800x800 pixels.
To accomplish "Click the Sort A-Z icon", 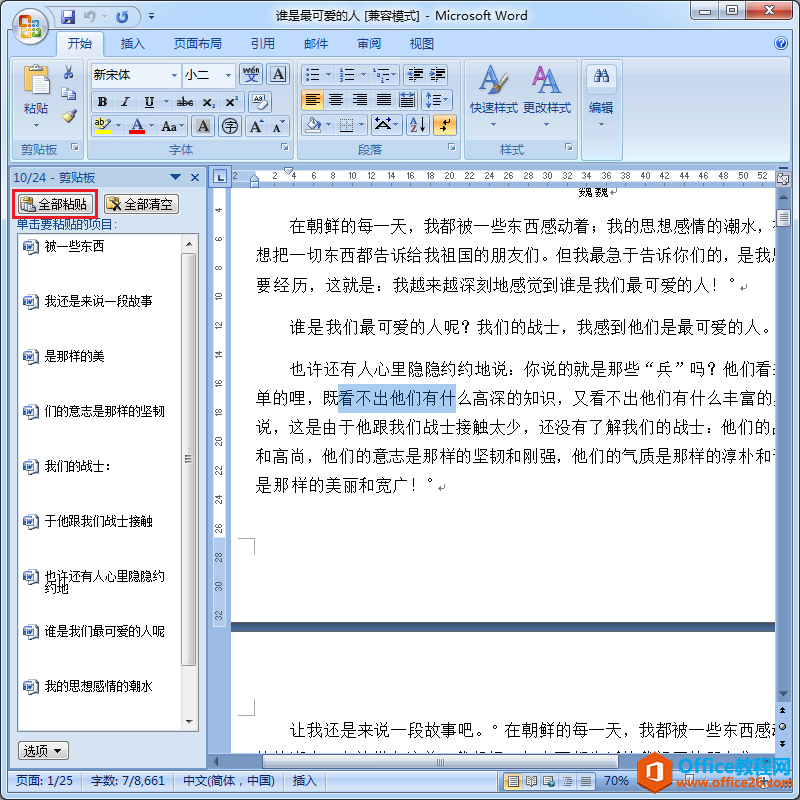I will [x=418, y=125].
